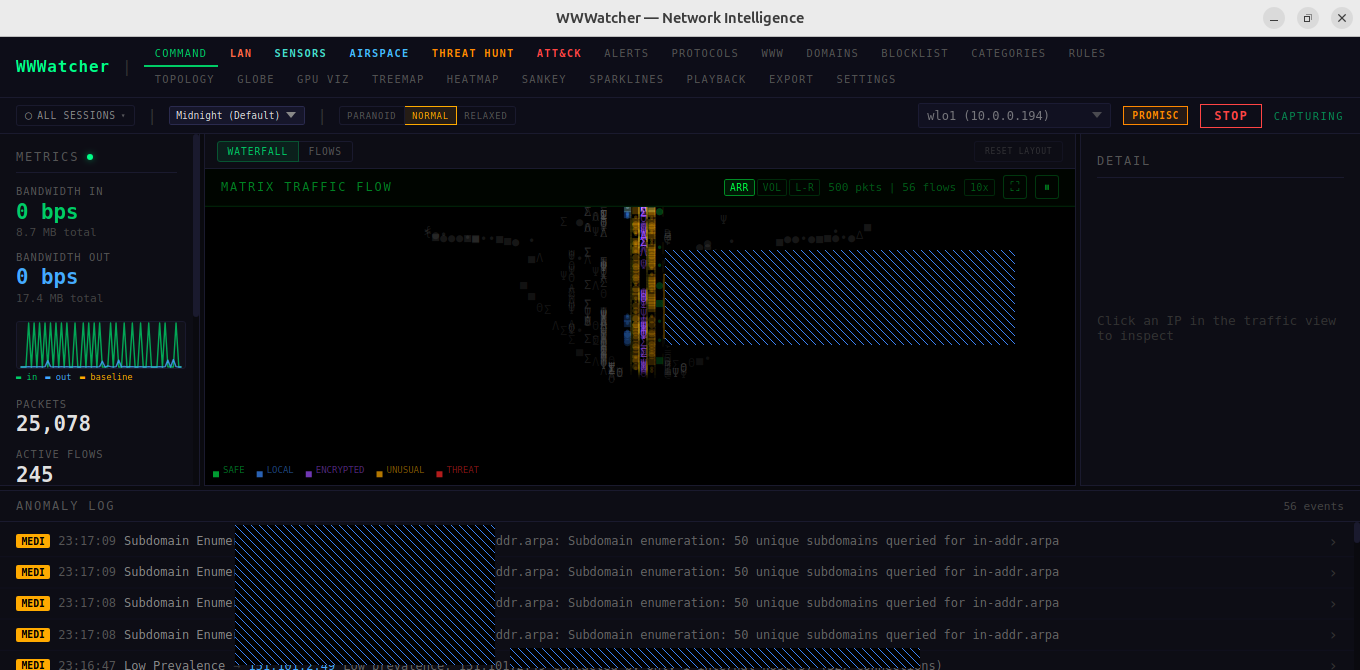Select L-R layout mode
1360x670 pixels.
[x=805, y=187]
